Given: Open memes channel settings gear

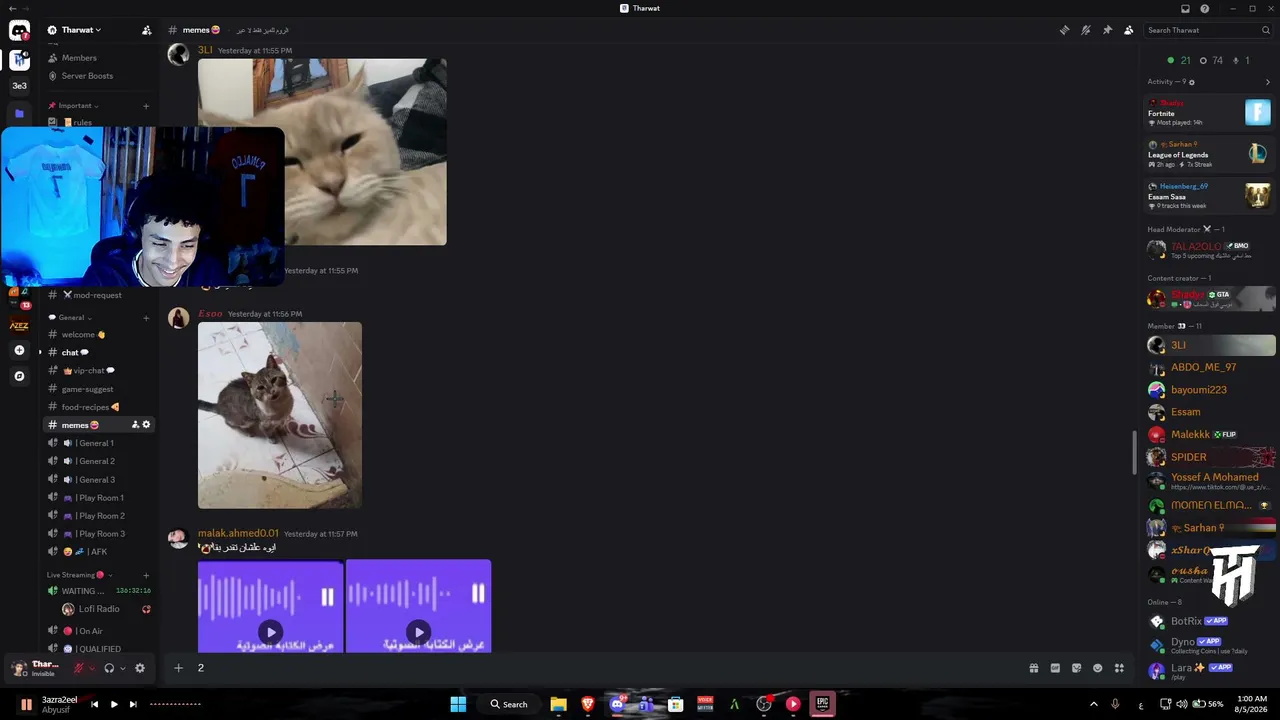Looking at the screenshot, I should (x=146, y=425).
